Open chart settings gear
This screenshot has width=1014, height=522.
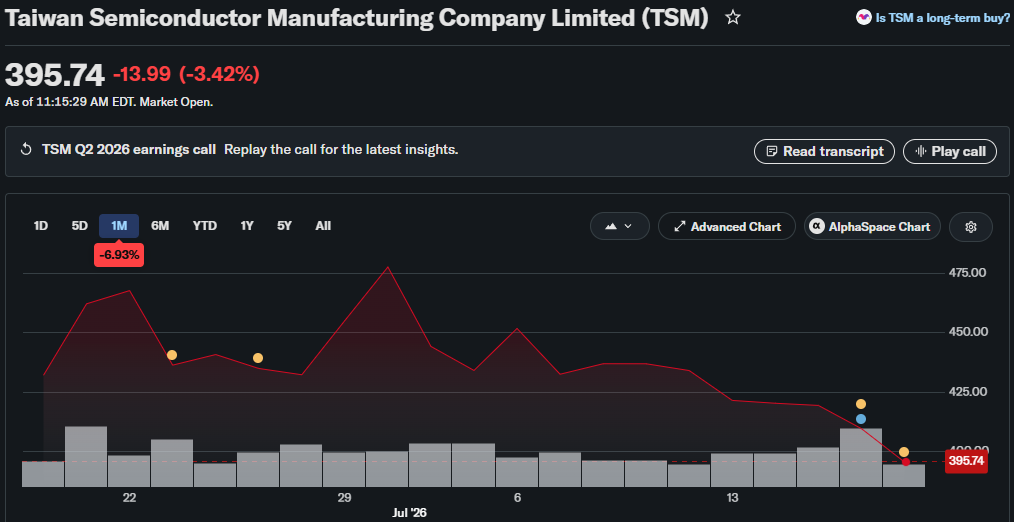point(971,226)
